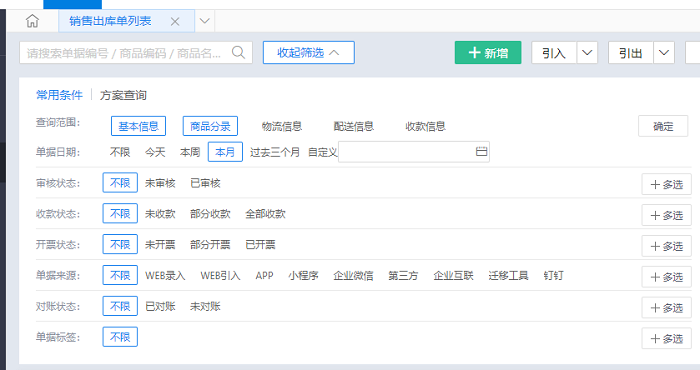The image size is (700, 370).
Task: Select 不限 for 审核状态
Action: tap(120, 183)
